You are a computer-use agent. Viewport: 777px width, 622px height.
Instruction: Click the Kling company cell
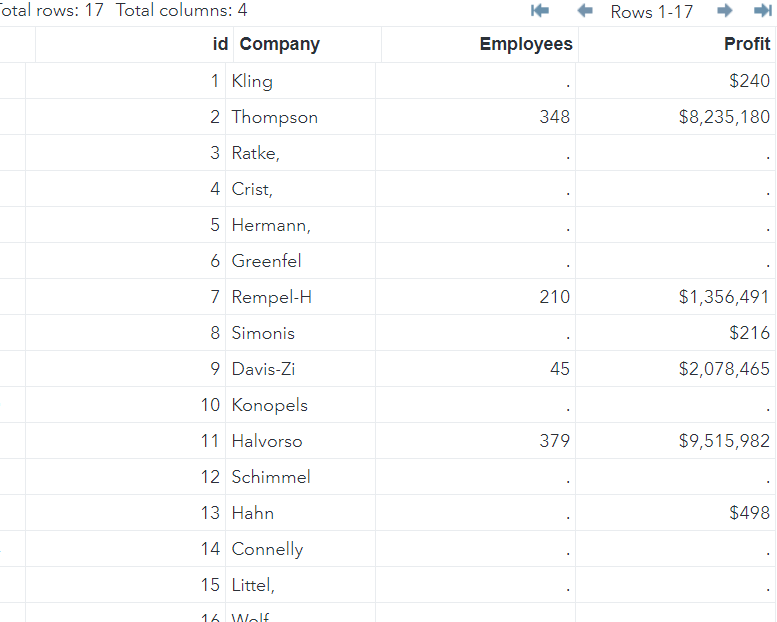(252, 81)
